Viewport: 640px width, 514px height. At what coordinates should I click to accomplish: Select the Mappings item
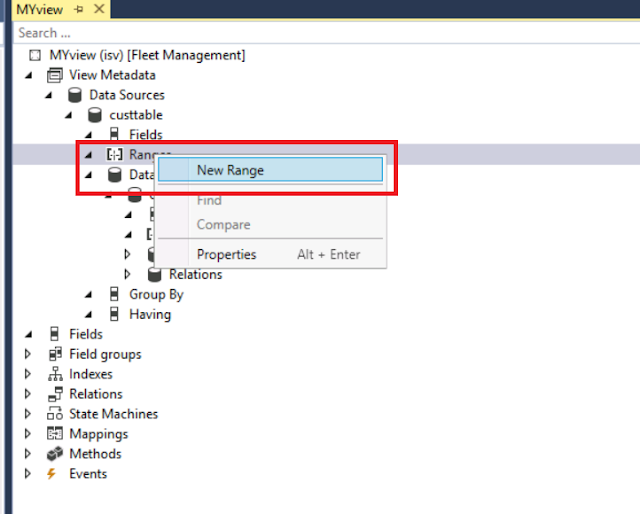click(x=98, y=434)
